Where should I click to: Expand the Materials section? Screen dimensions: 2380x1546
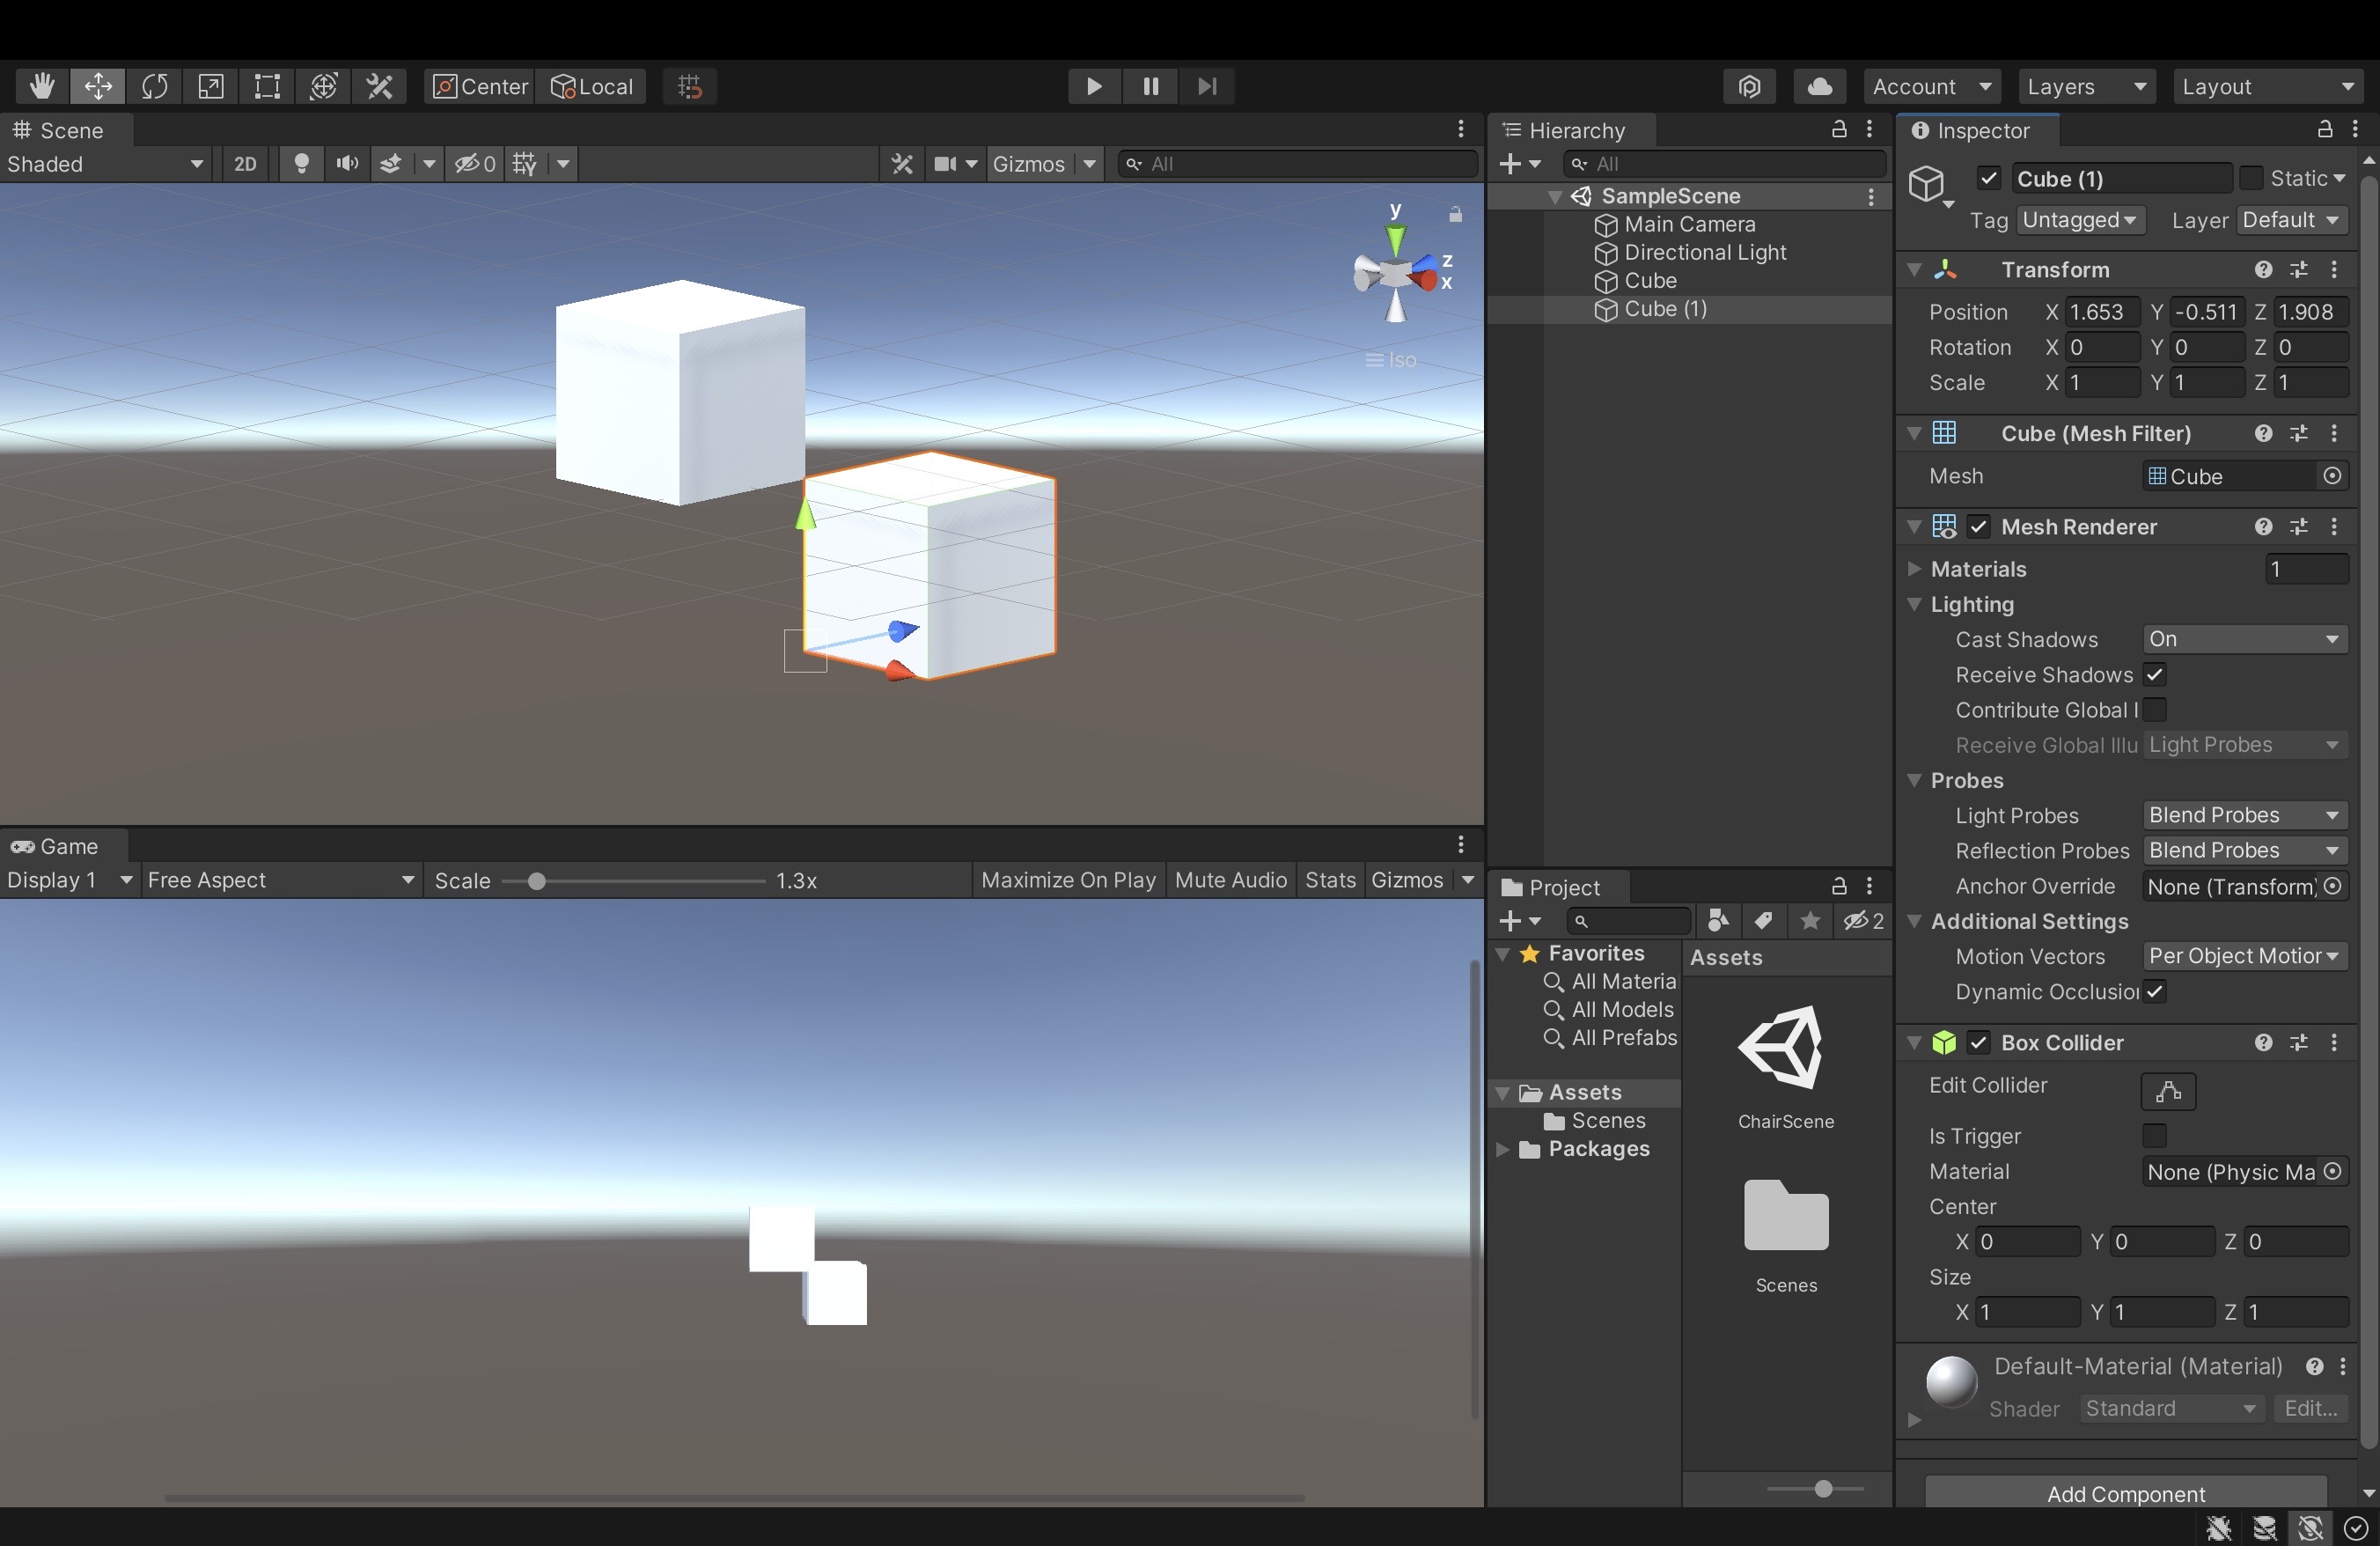[x=1914, y=569]
